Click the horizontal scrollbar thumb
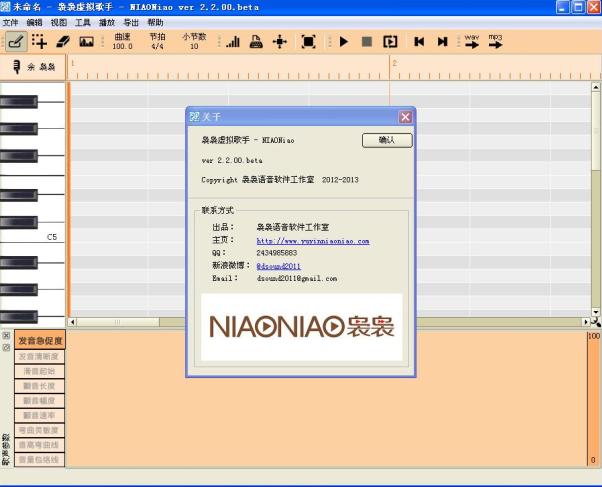Viewport: 602px width, 487px height. (118, 322)
